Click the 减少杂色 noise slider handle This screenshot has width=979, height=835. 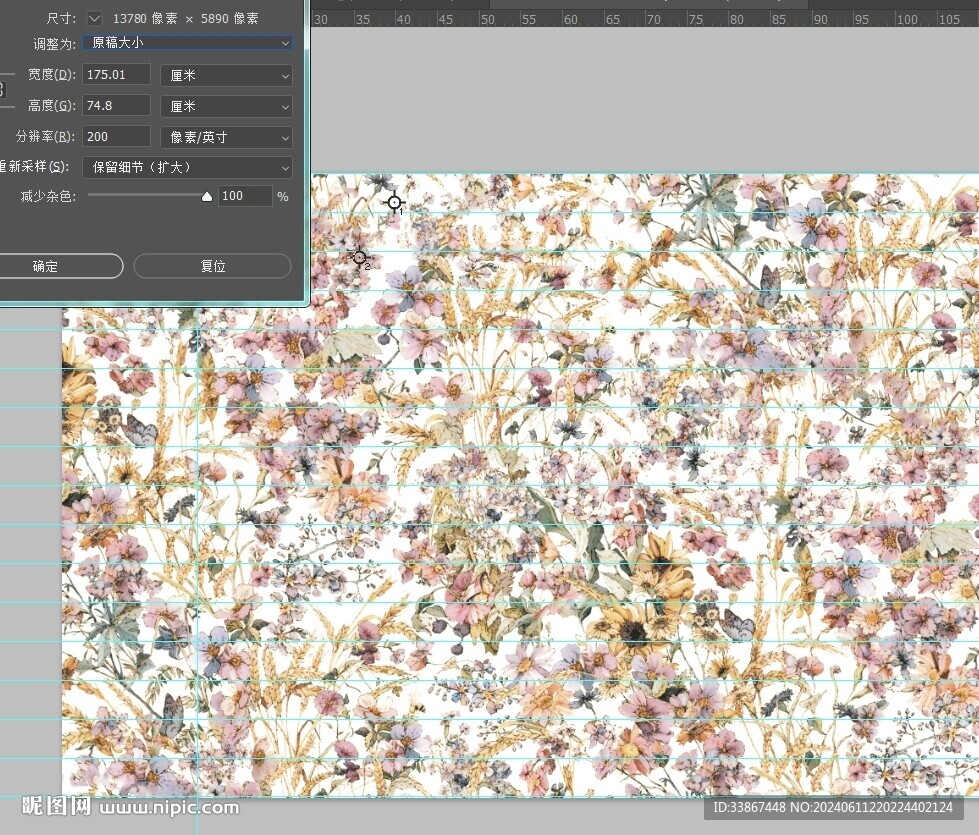point(207,197)
